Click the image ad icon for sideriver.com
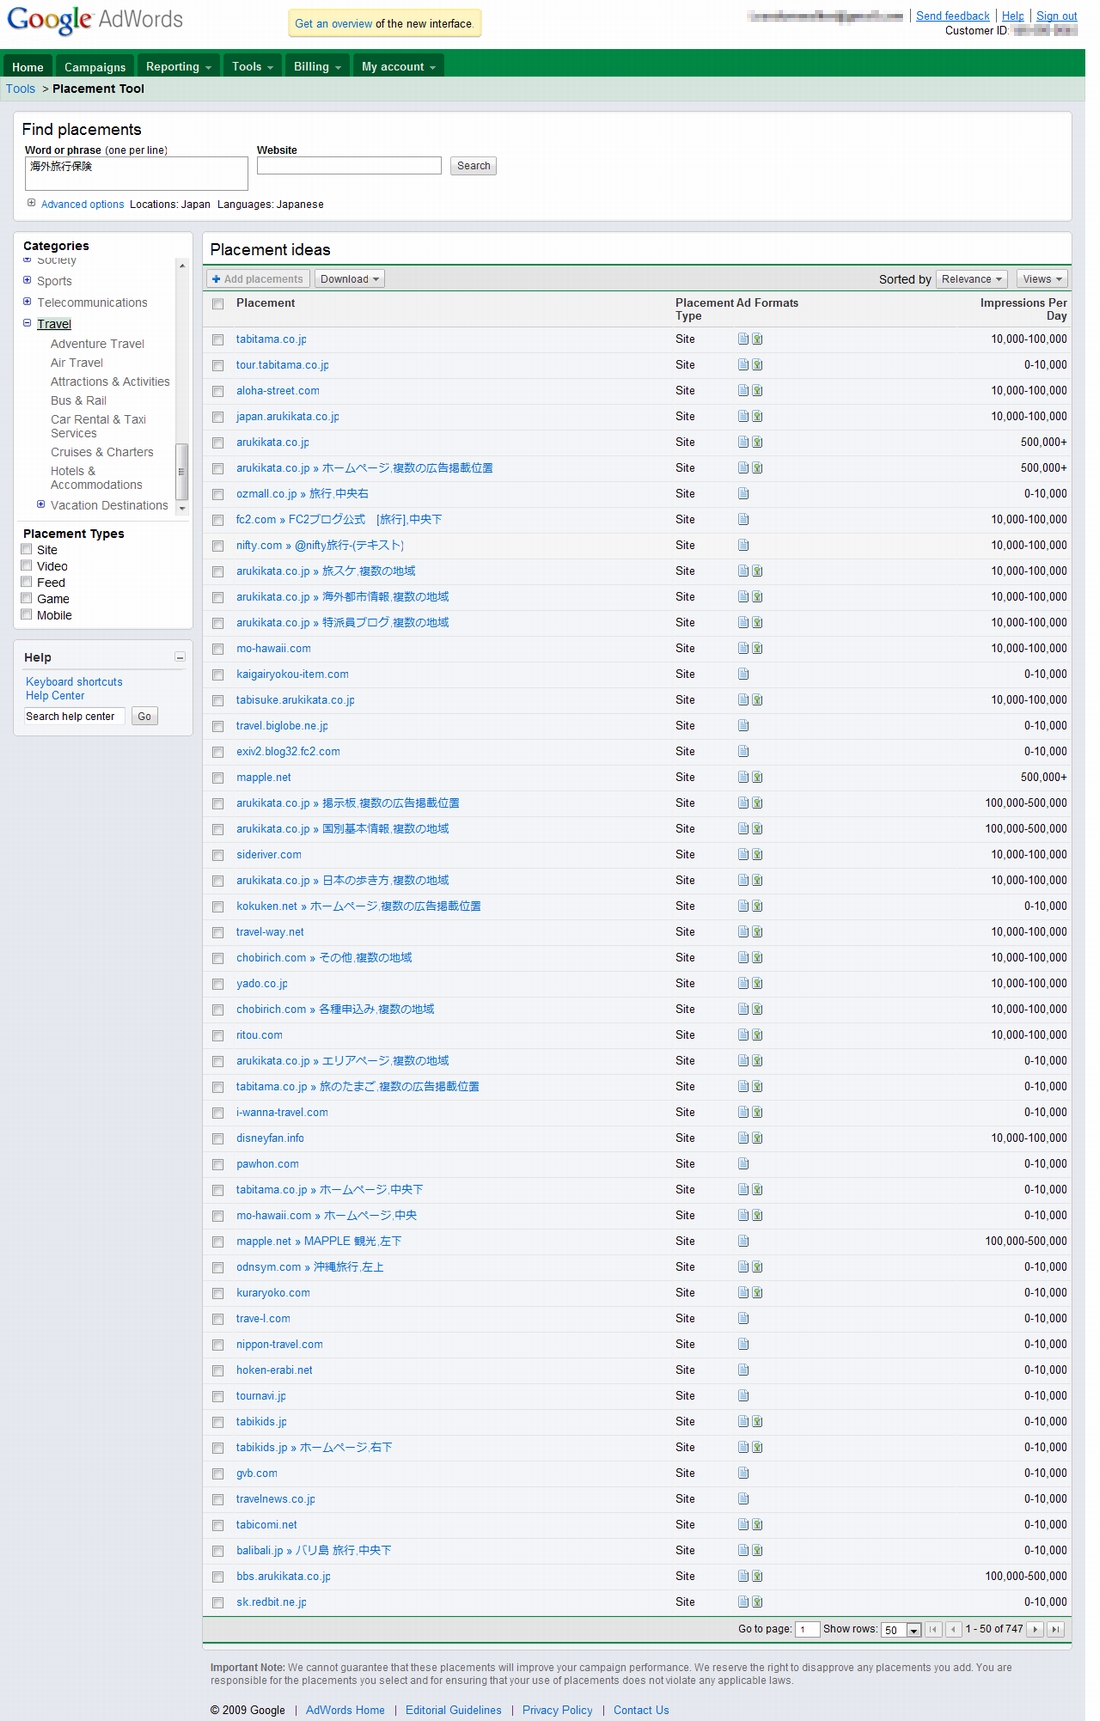 tap(757, 855)
